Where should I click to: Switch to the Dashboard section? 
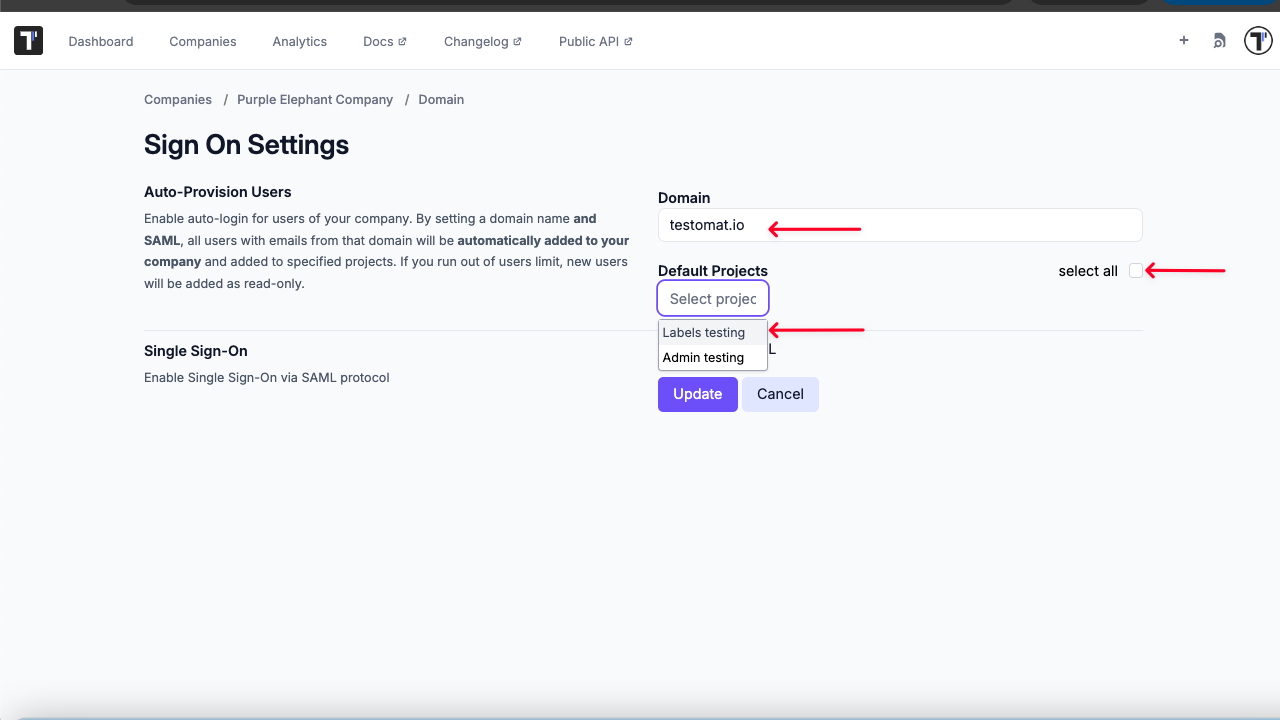(x=100, y=41)
